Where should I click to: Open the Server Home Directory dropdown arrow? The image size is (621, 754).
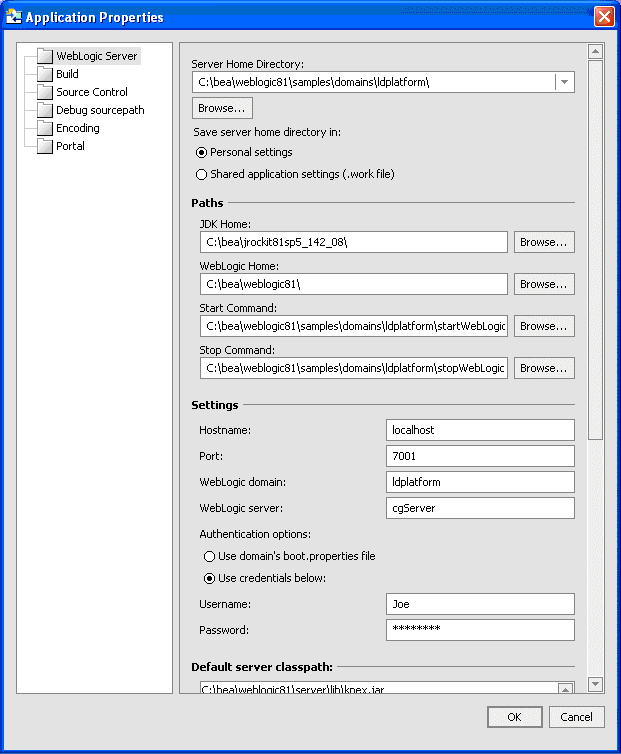point(565,82)
